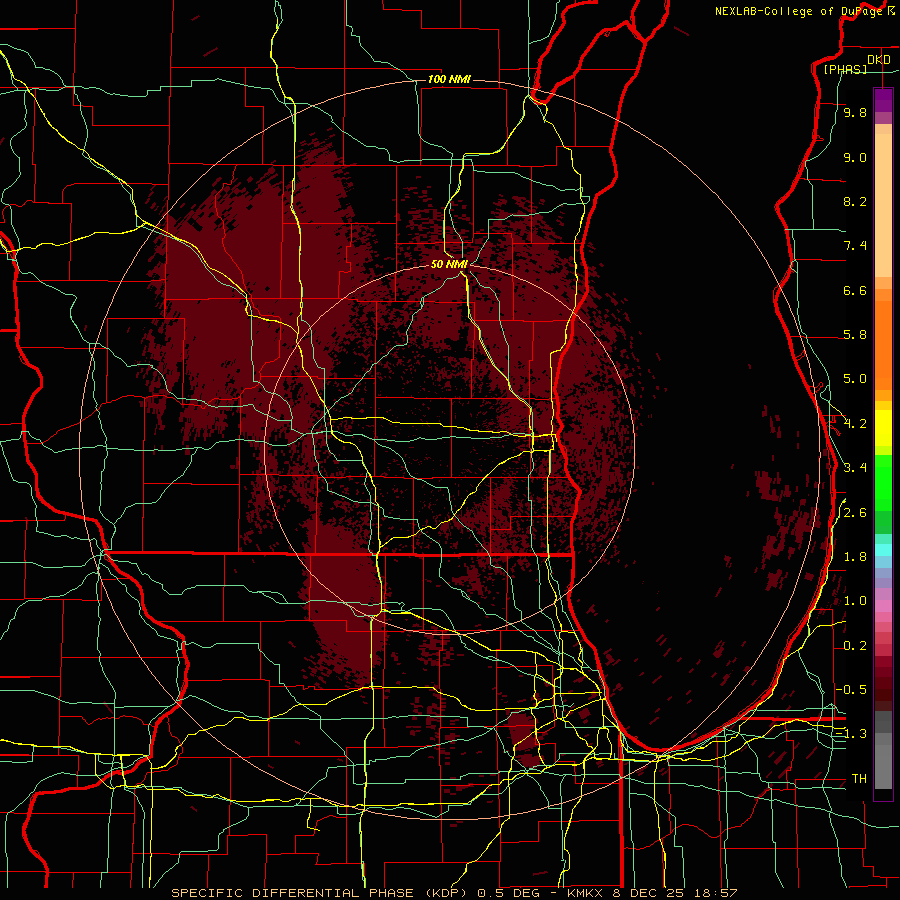The image size is (900, 900).
Task: Select the 6.6 scale label
Action: [855, 290]
